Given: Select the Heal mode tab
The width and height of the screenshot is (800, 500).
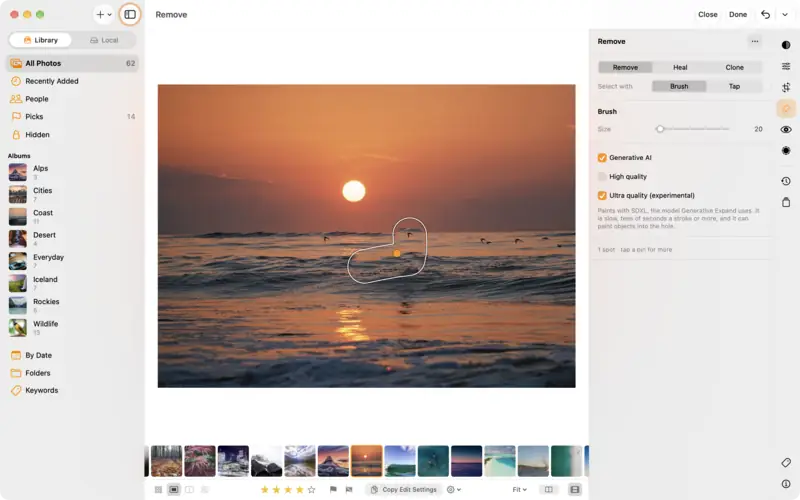Looking at the screenshot, I should pyautogui.click(x=680, y=67).
